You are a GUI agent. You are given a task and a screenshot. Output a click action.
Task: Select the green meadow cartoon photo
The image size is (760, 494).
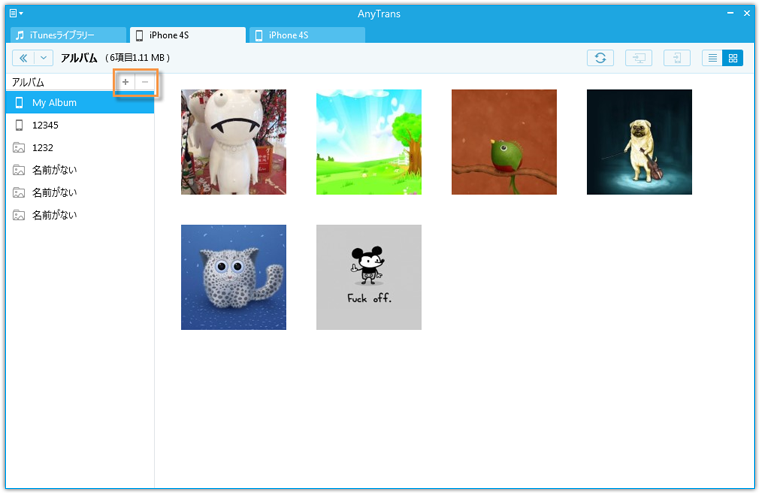(x=369, y=142)
